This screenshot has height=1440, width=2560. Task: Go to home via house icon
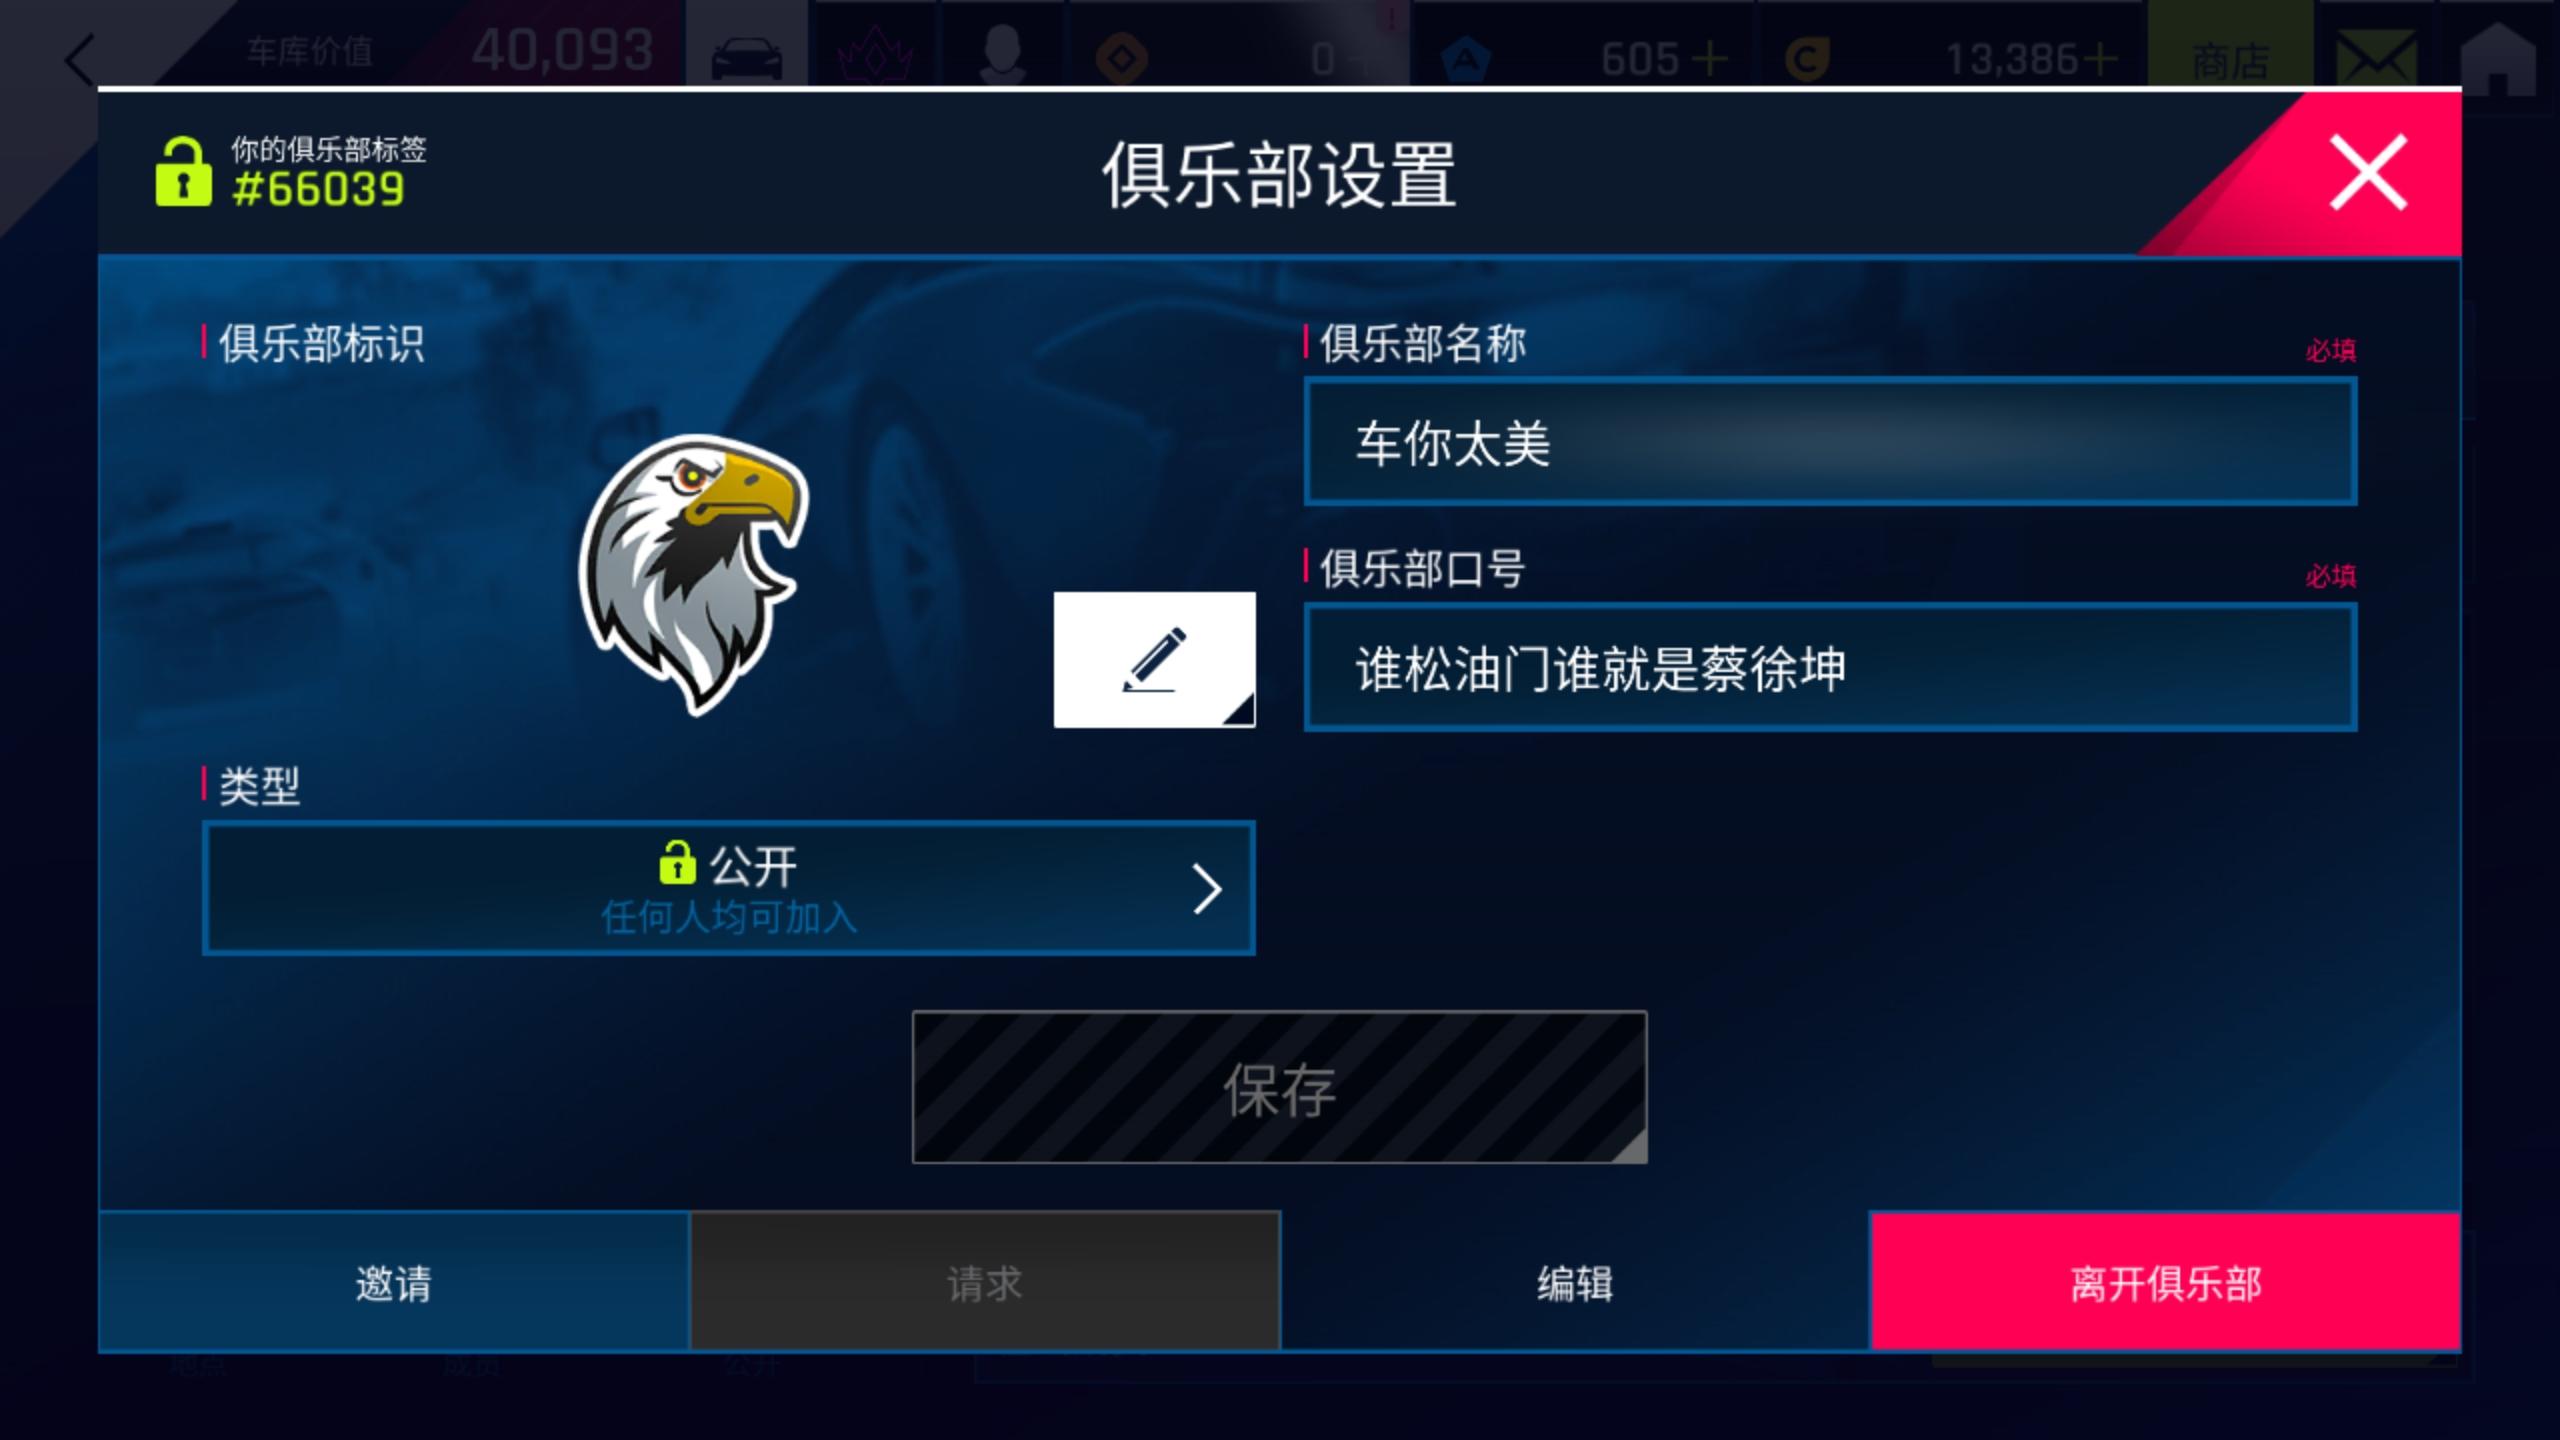[2497, 58]
